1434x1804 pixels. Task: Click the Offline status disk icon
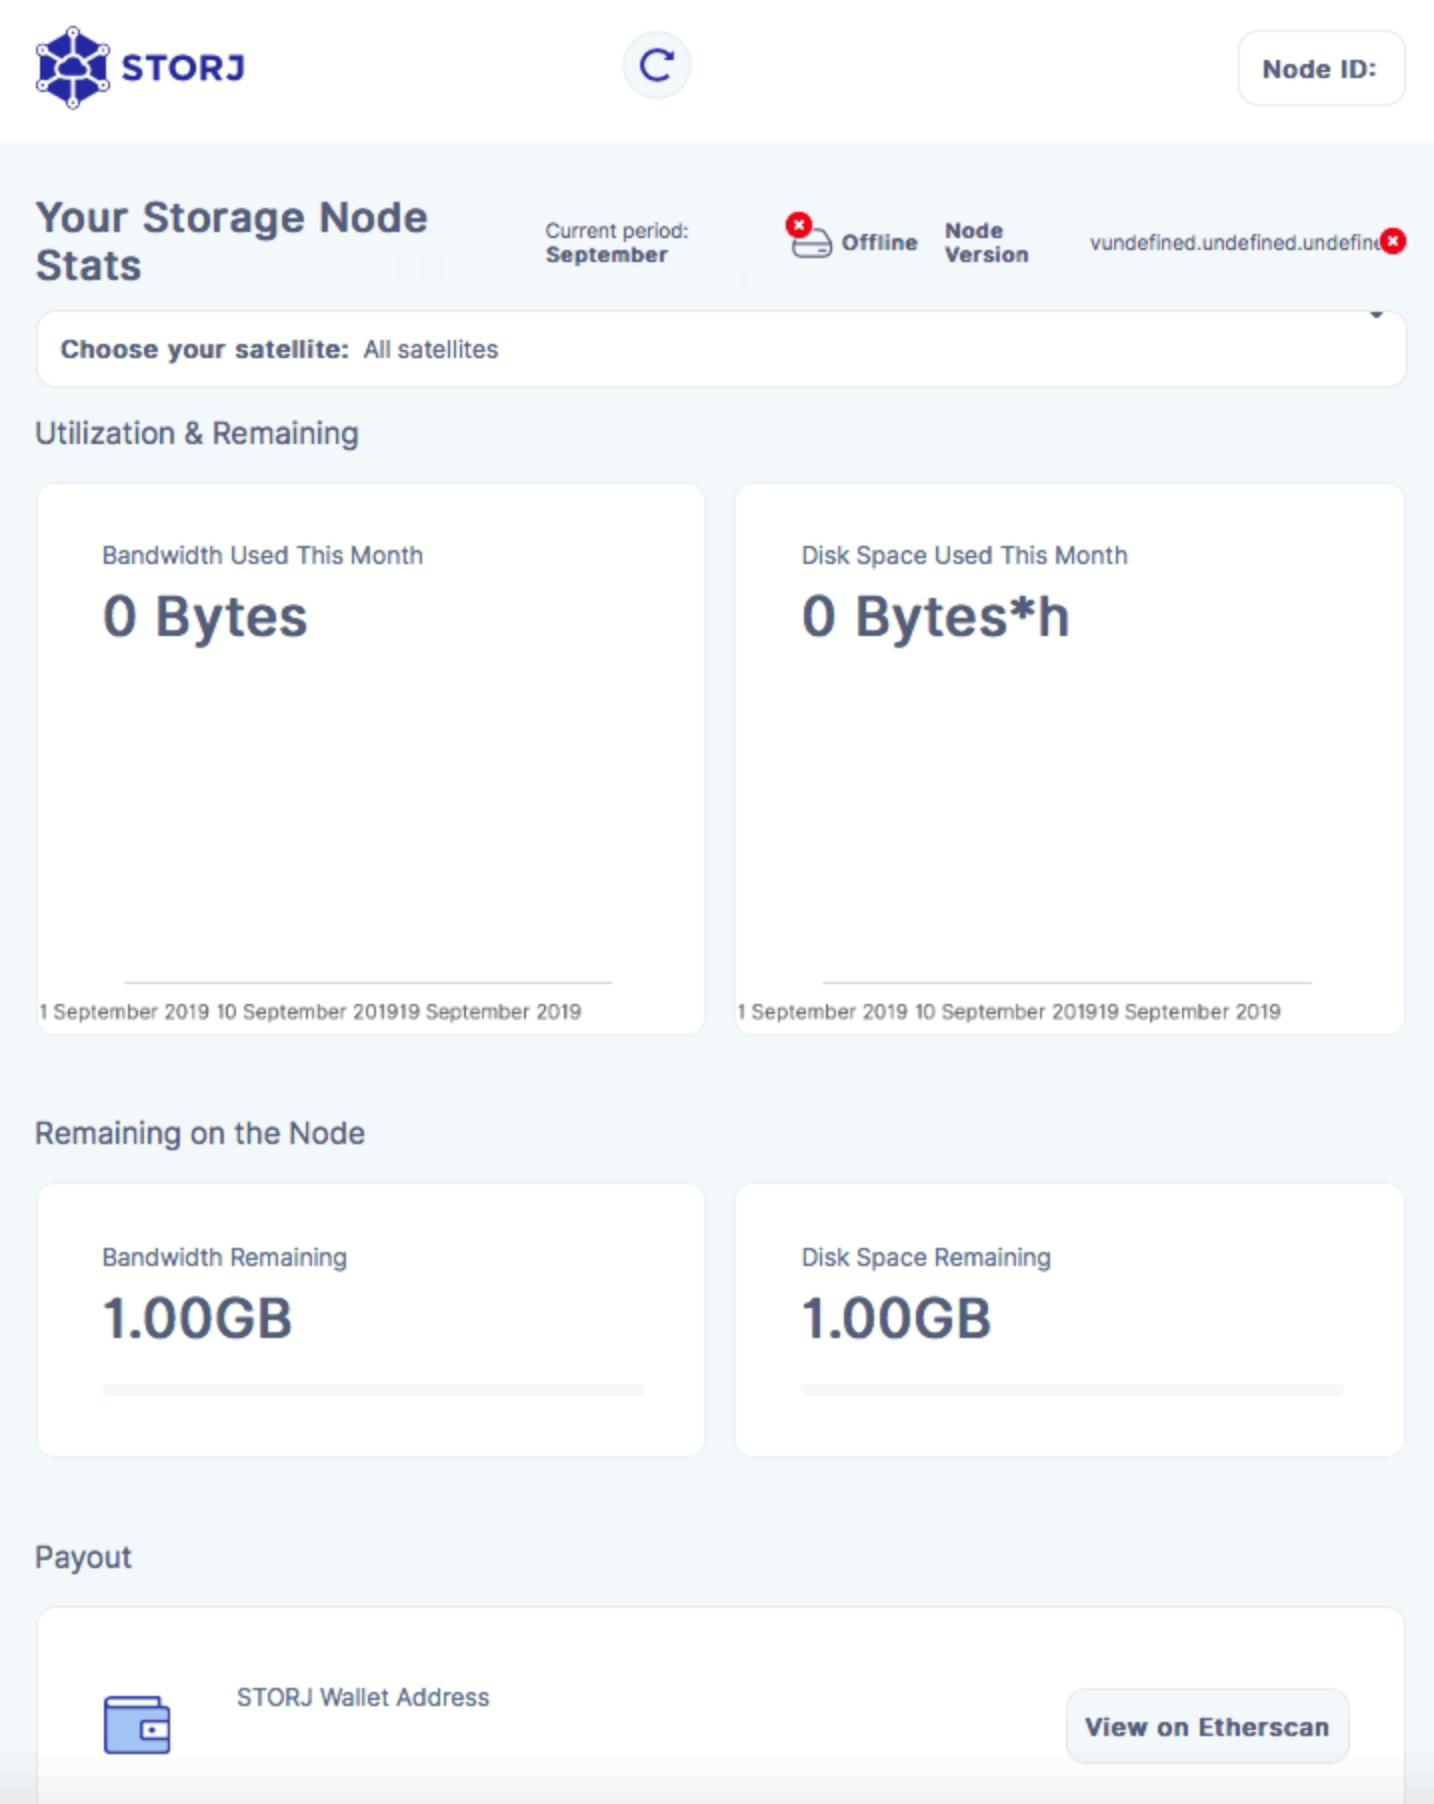click(x=808, y=236)
